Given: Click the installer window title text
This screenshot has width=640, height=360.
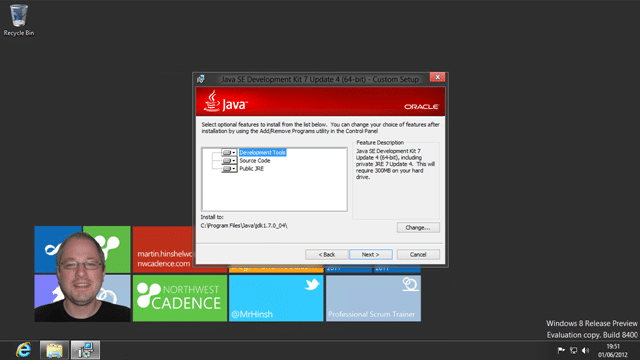Looking at the screenshot, I should tap(320, 79).
